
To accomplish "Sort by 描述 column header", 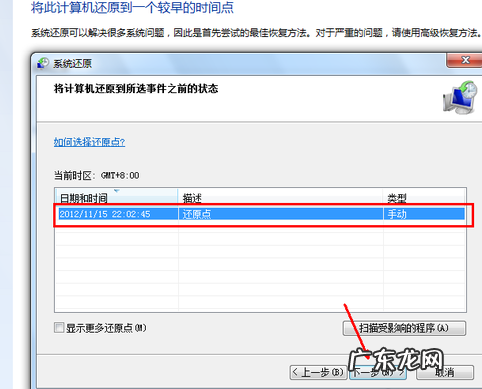I will (280, 198).
